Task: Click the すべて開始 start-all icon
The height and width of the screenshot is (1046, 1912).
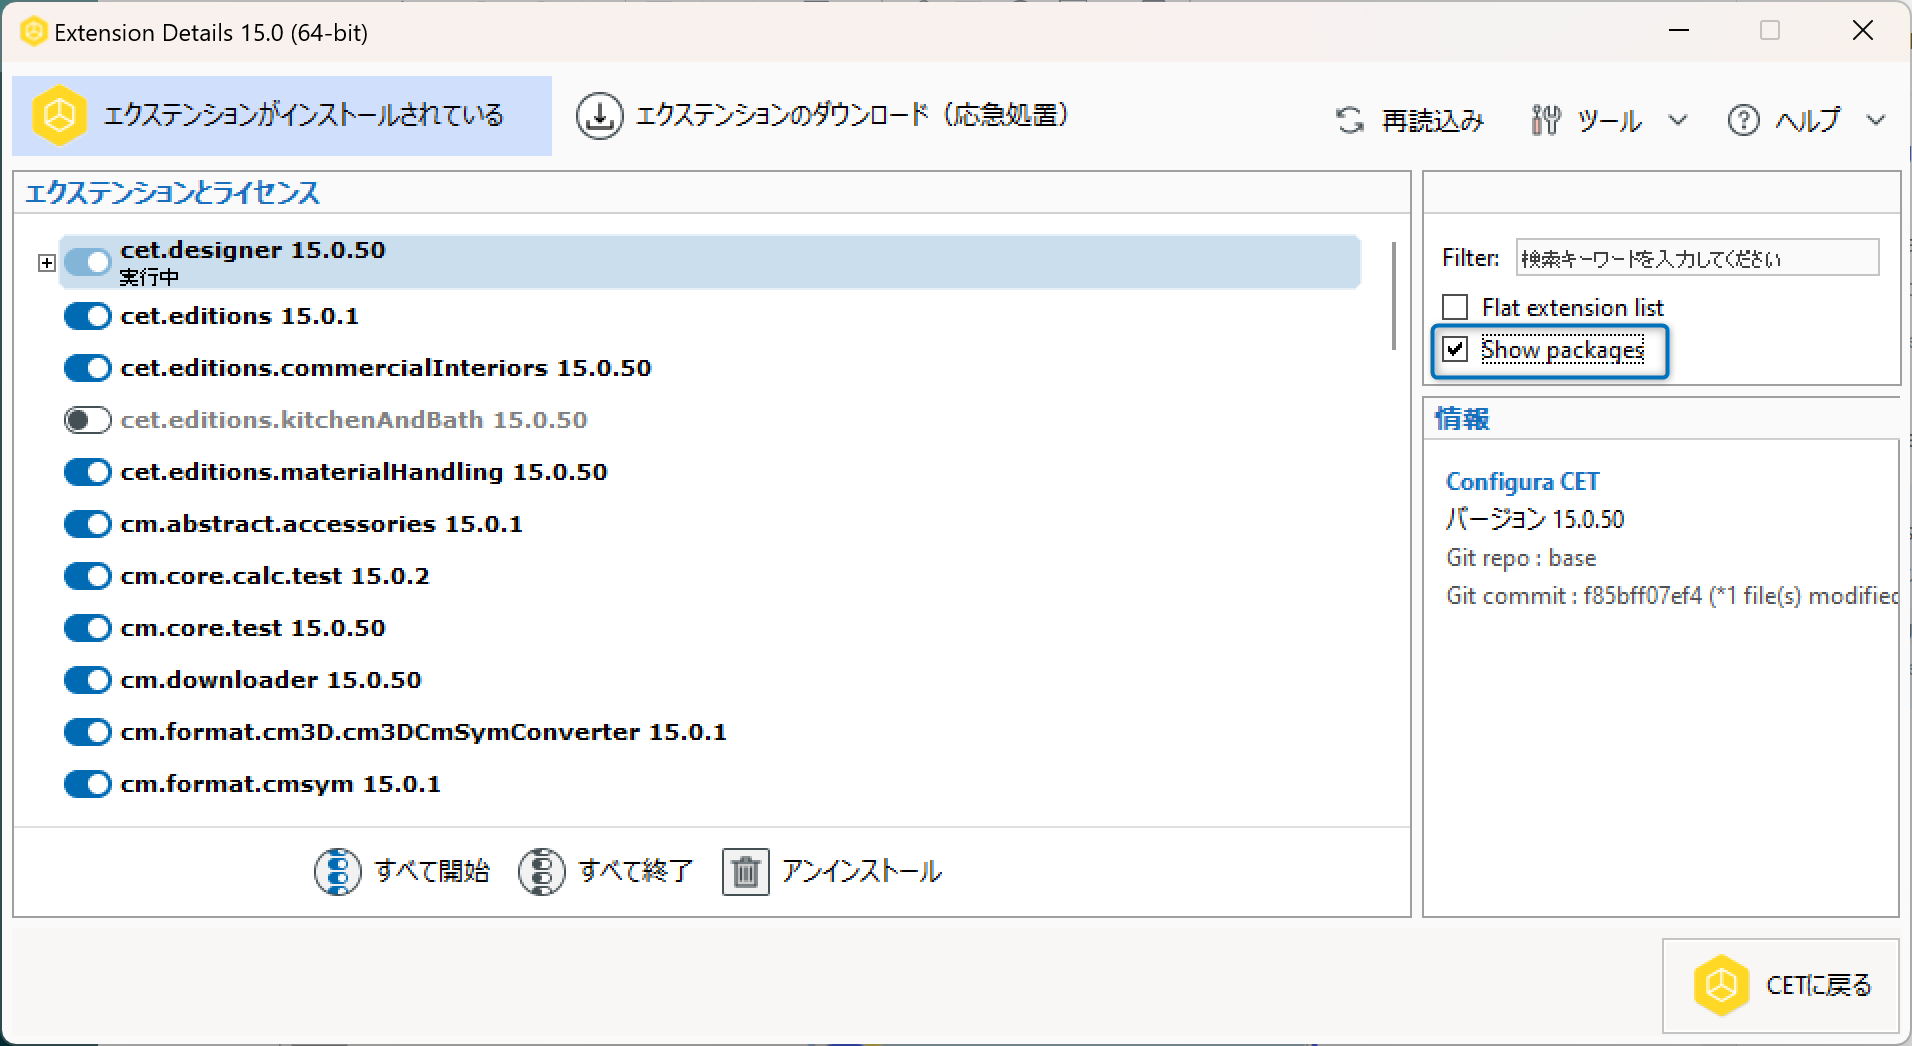Action: pos(338,871)
